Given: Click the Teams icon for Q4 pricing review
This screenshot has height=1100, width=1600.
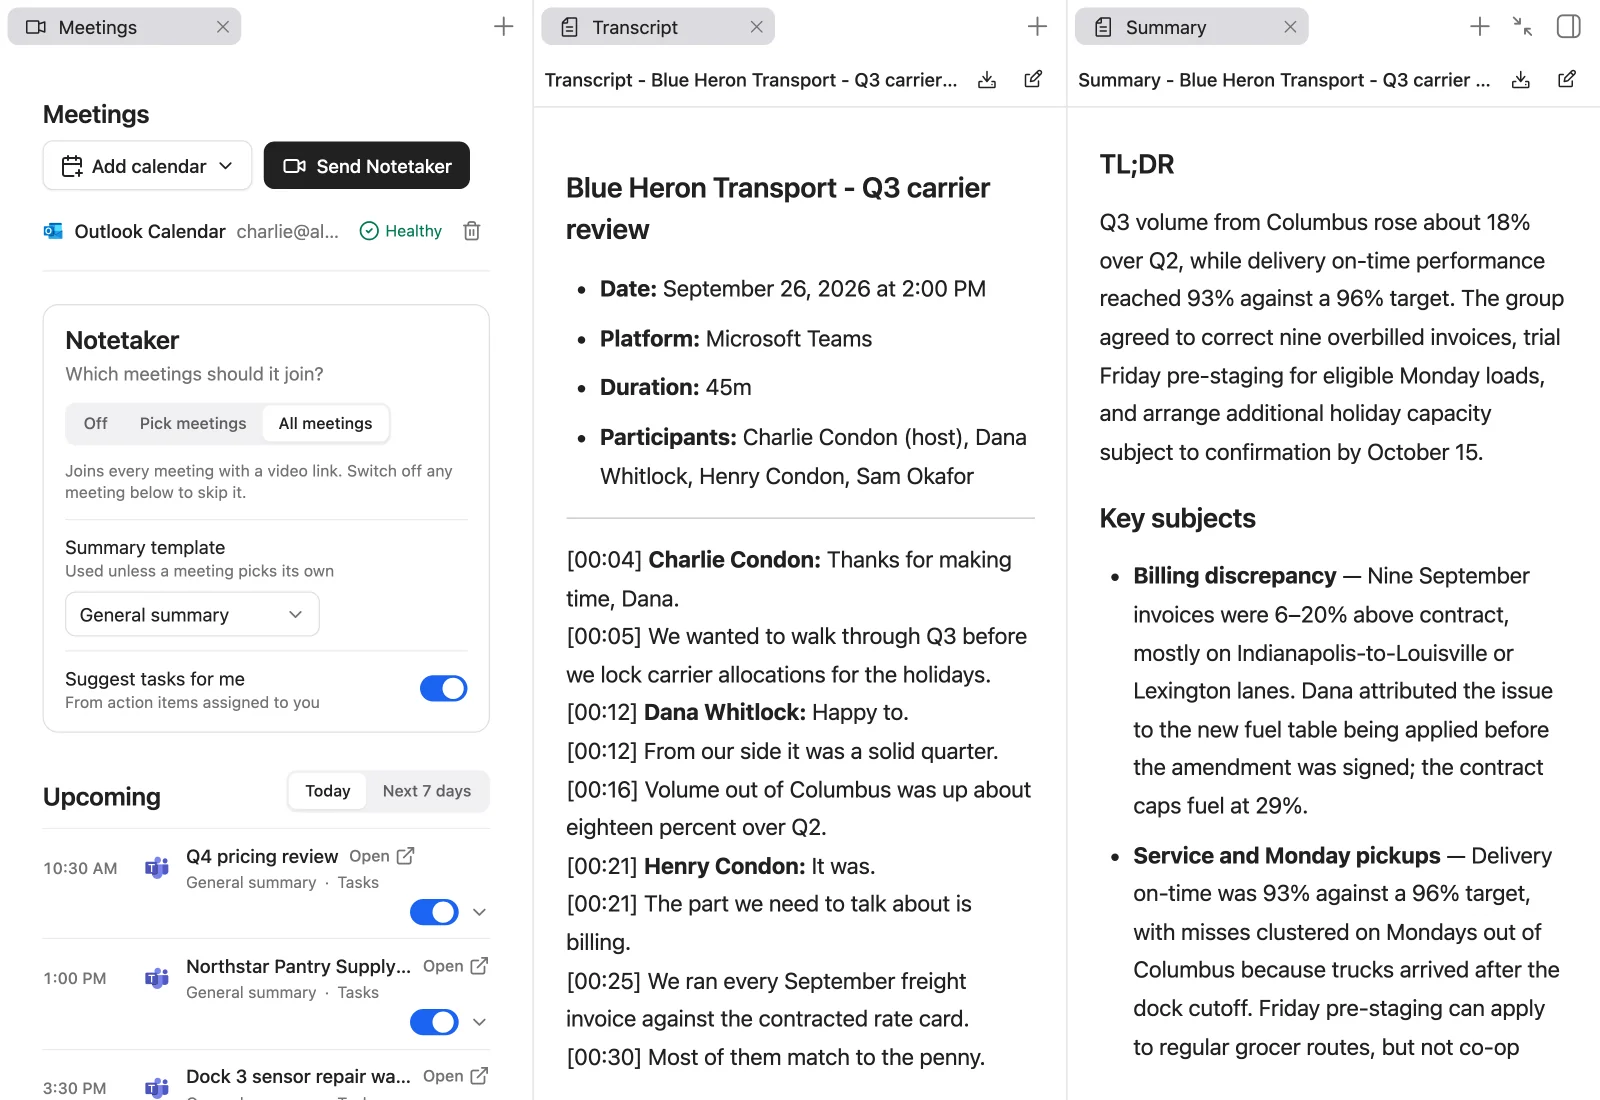Looking at the screenshot, I should coord(157,868).
